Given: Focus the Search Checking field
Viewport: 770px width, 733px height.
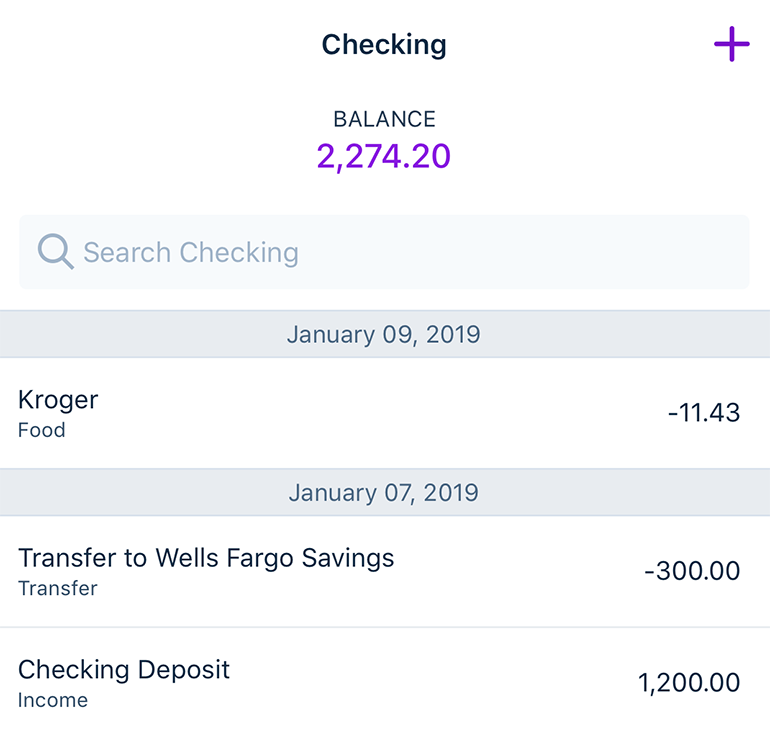Looking at the screenshot, I should click(384, 252).
